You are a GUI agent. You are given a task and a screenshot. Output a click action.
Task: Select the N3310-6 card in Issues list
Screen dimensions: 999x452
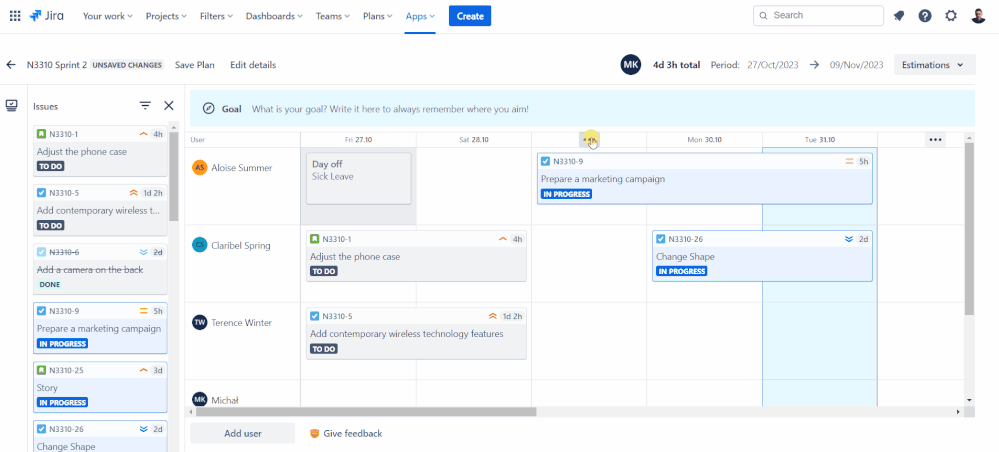point(100,268)
